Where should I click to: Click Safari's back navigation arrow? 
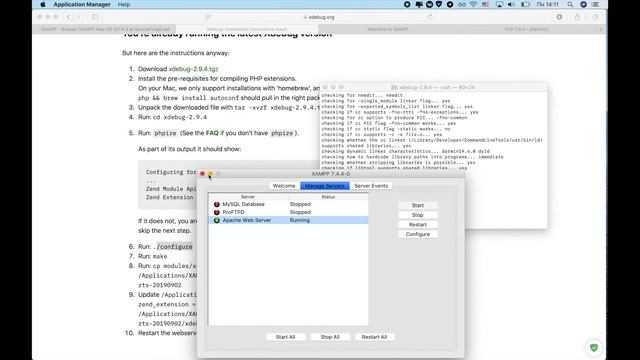(68, 17)
